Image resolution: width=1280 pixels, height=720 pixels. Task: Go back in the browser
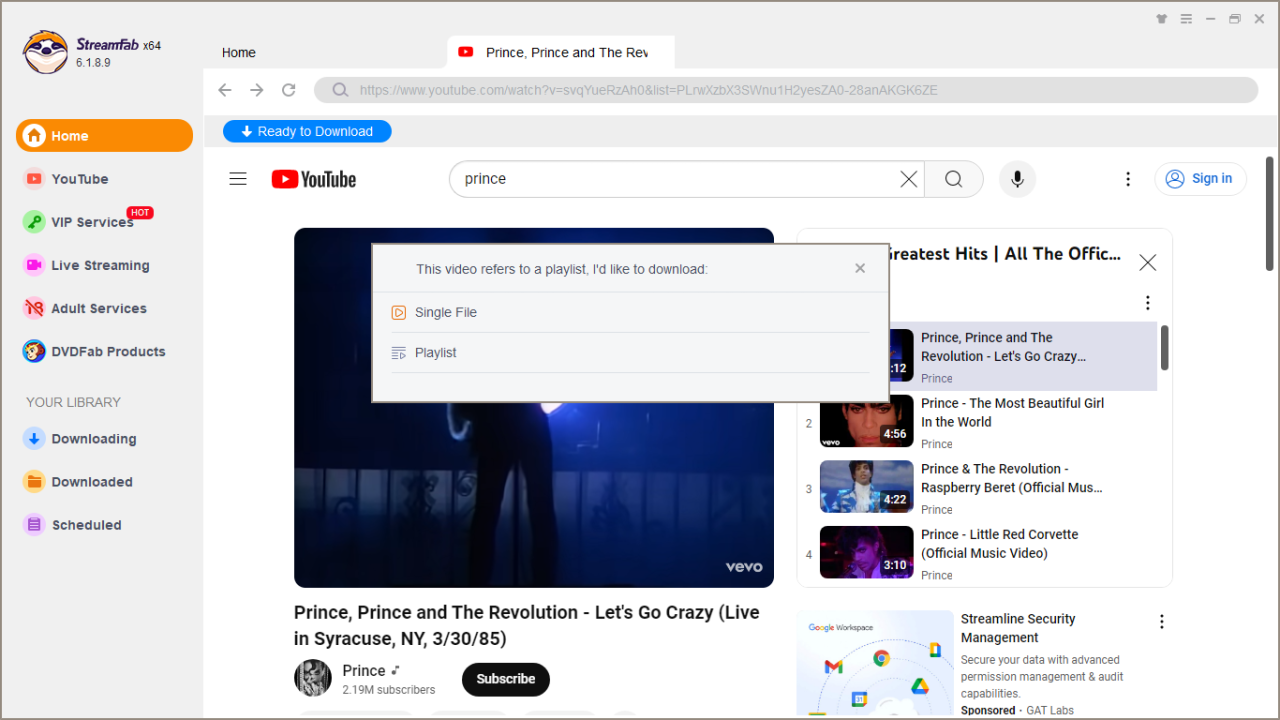click(225, 90)
